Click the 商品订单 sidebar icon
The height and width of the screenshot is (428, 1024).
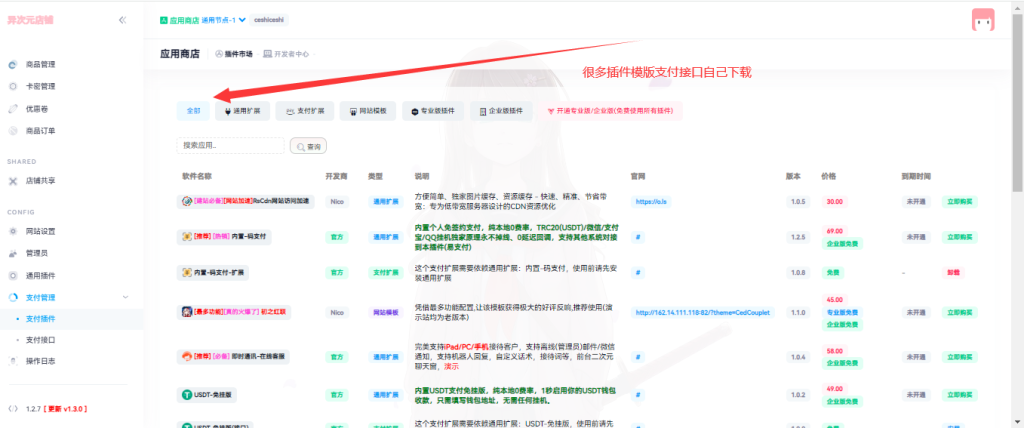pyautogui.click(x=12, y=131)
